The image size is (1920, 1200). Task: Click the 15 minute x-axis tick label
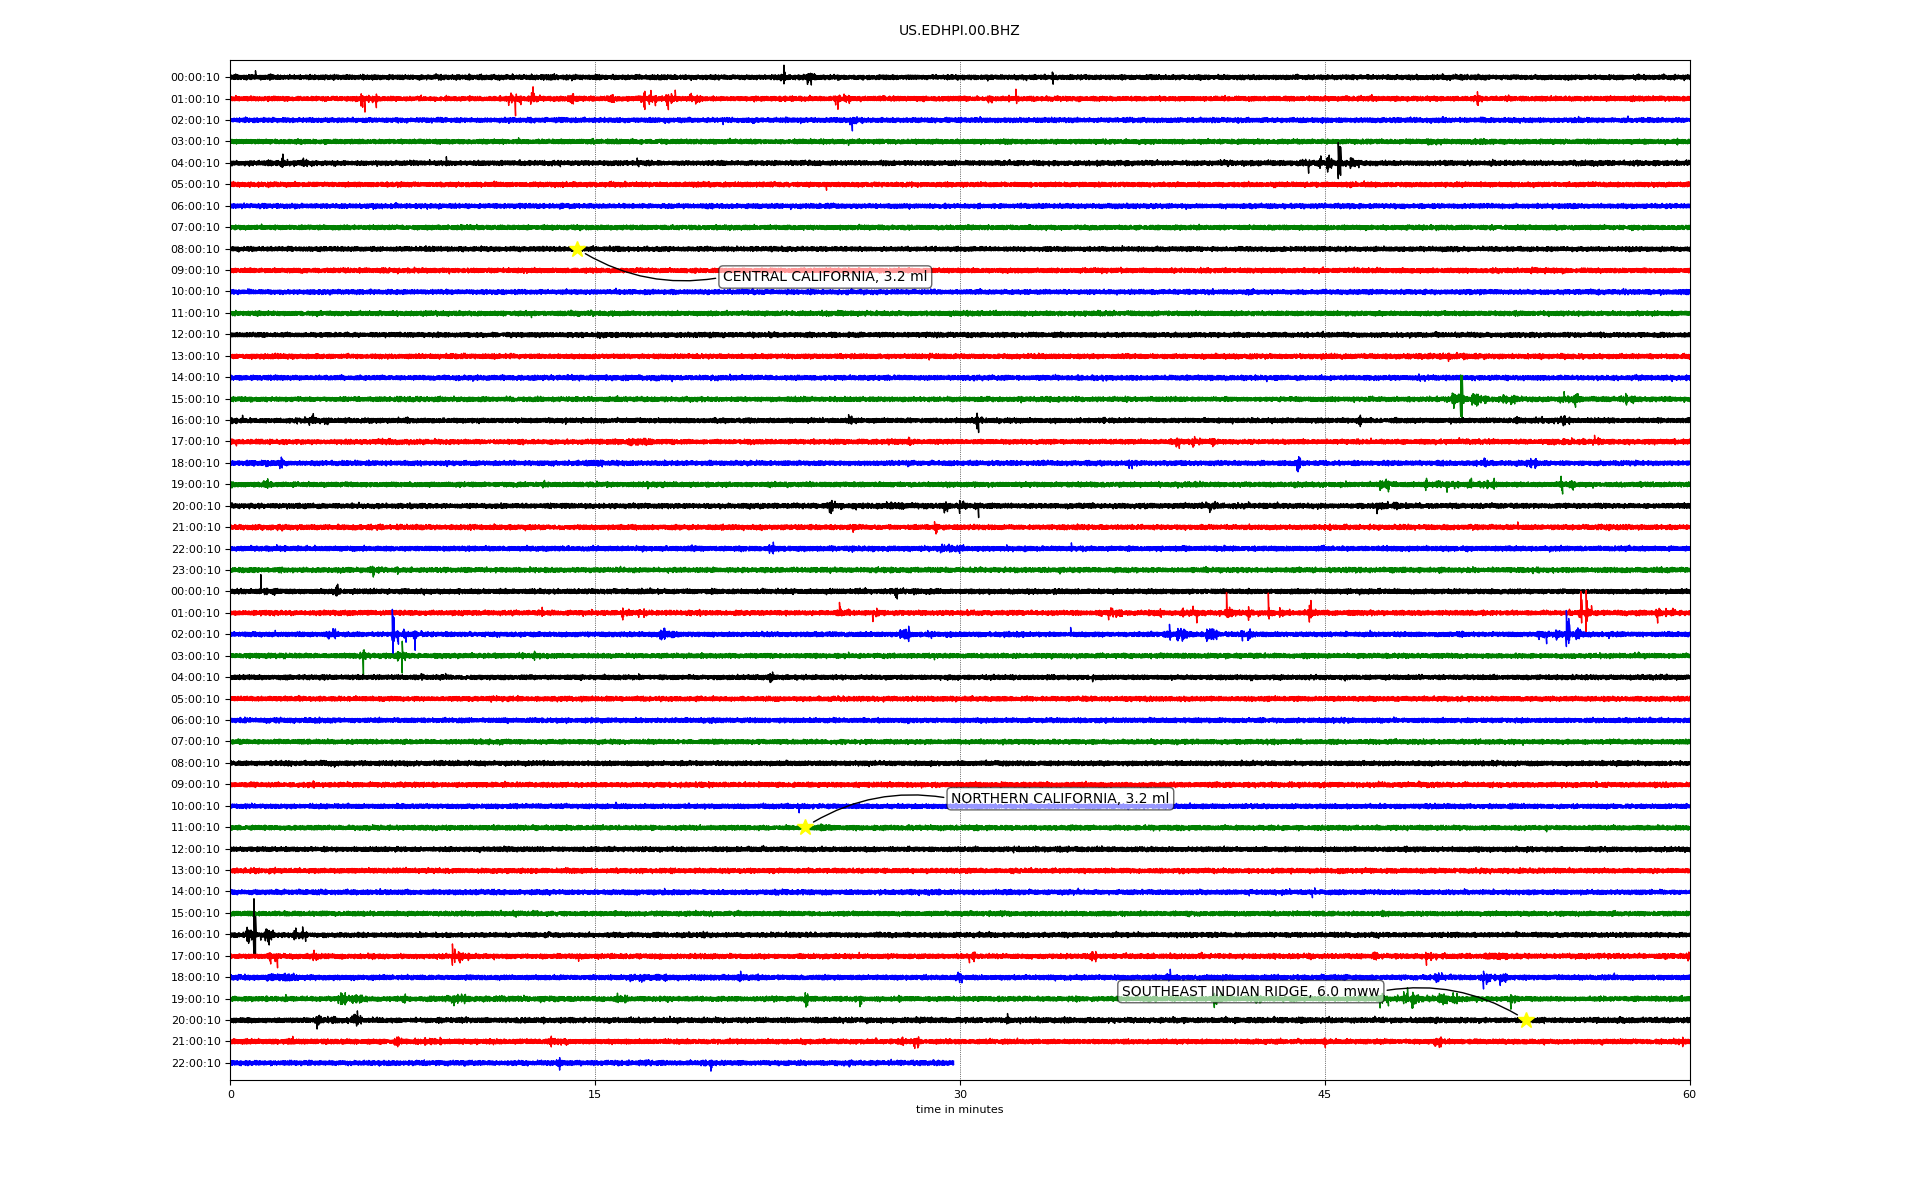click(595, 1094)
